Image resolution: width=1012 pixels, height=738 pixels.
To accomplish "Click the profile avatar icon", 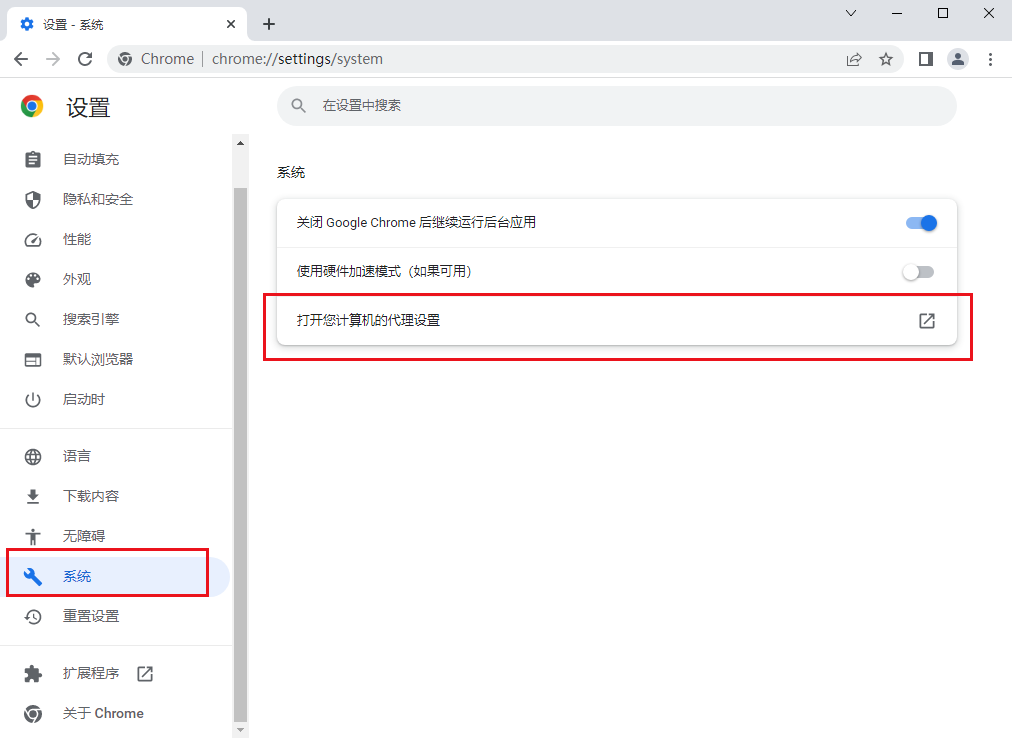I will (958, 59).
